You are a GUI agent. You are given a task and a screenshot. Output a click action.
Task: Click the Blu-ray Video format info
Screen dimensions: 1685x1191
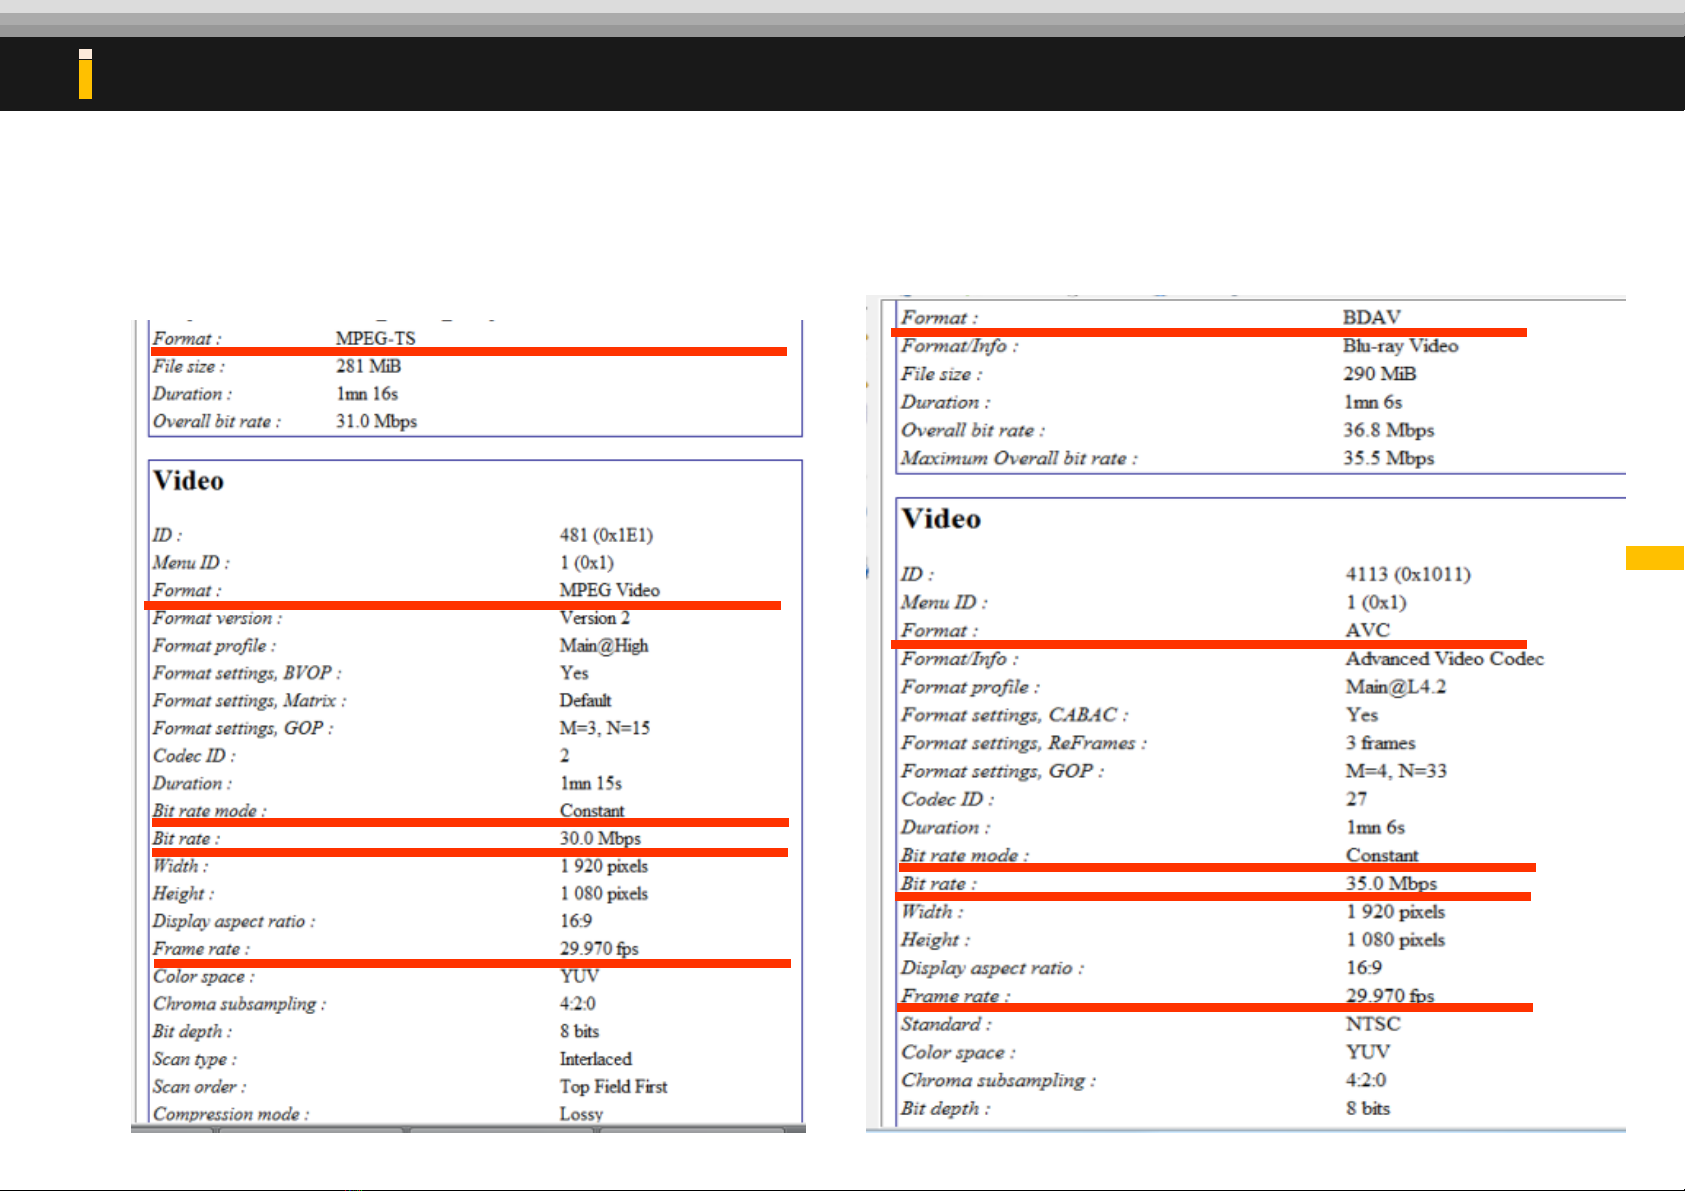(x=1400, y=345)
